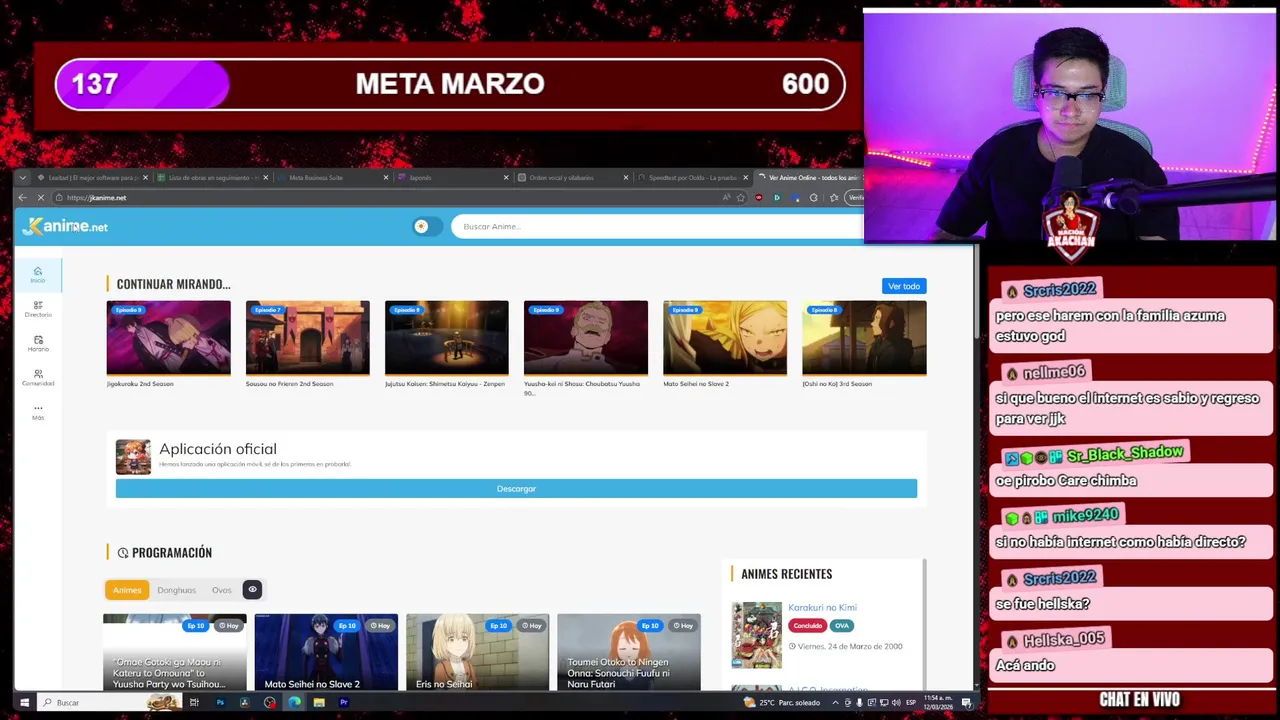
Task: Open the Eris no Seihai schedule card
Action: coord(477,652)
